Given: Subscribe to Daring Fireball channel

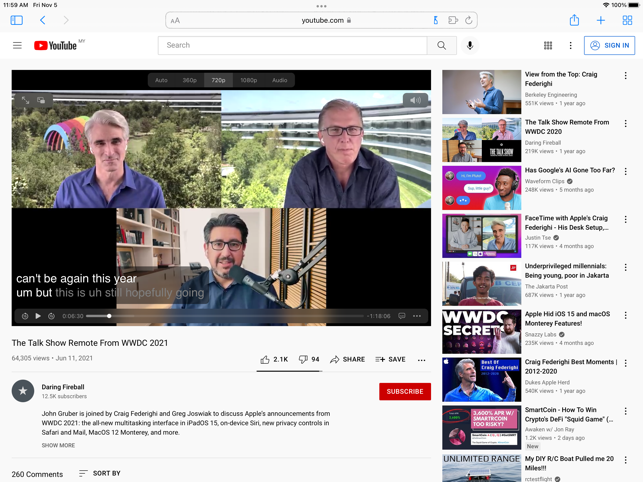Looking at the screenshot, I should [x=404, y=391].
